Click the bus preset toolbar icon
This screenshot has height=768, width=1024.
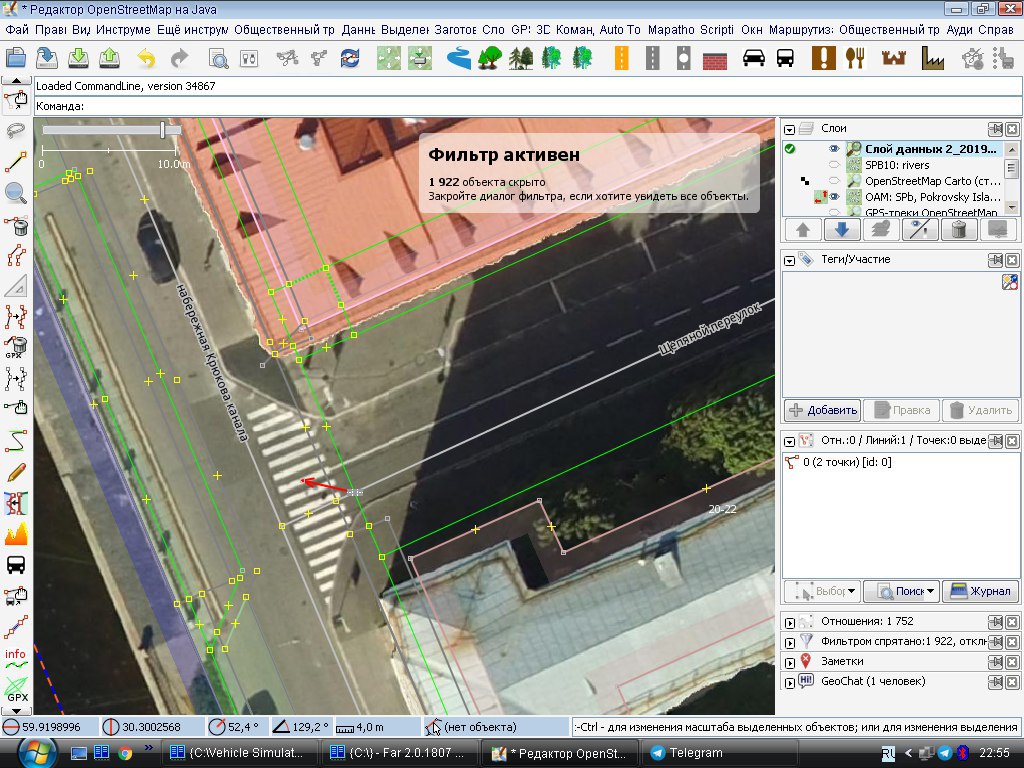click(x=785, y=58)
